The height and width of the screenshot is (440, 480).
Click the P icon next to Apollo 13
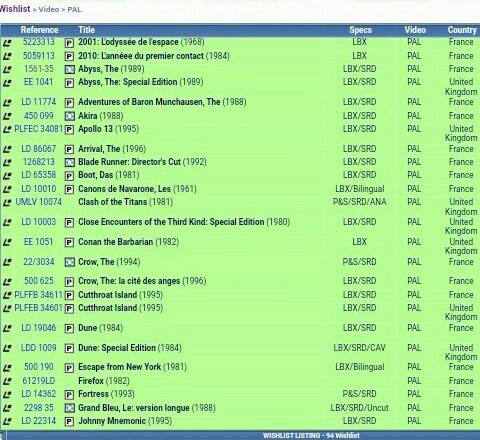click(69, 130)
